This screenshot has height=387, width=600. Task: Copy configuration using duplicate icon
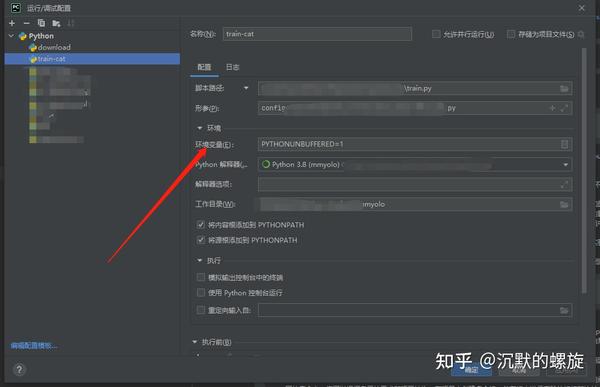[41, 23]
